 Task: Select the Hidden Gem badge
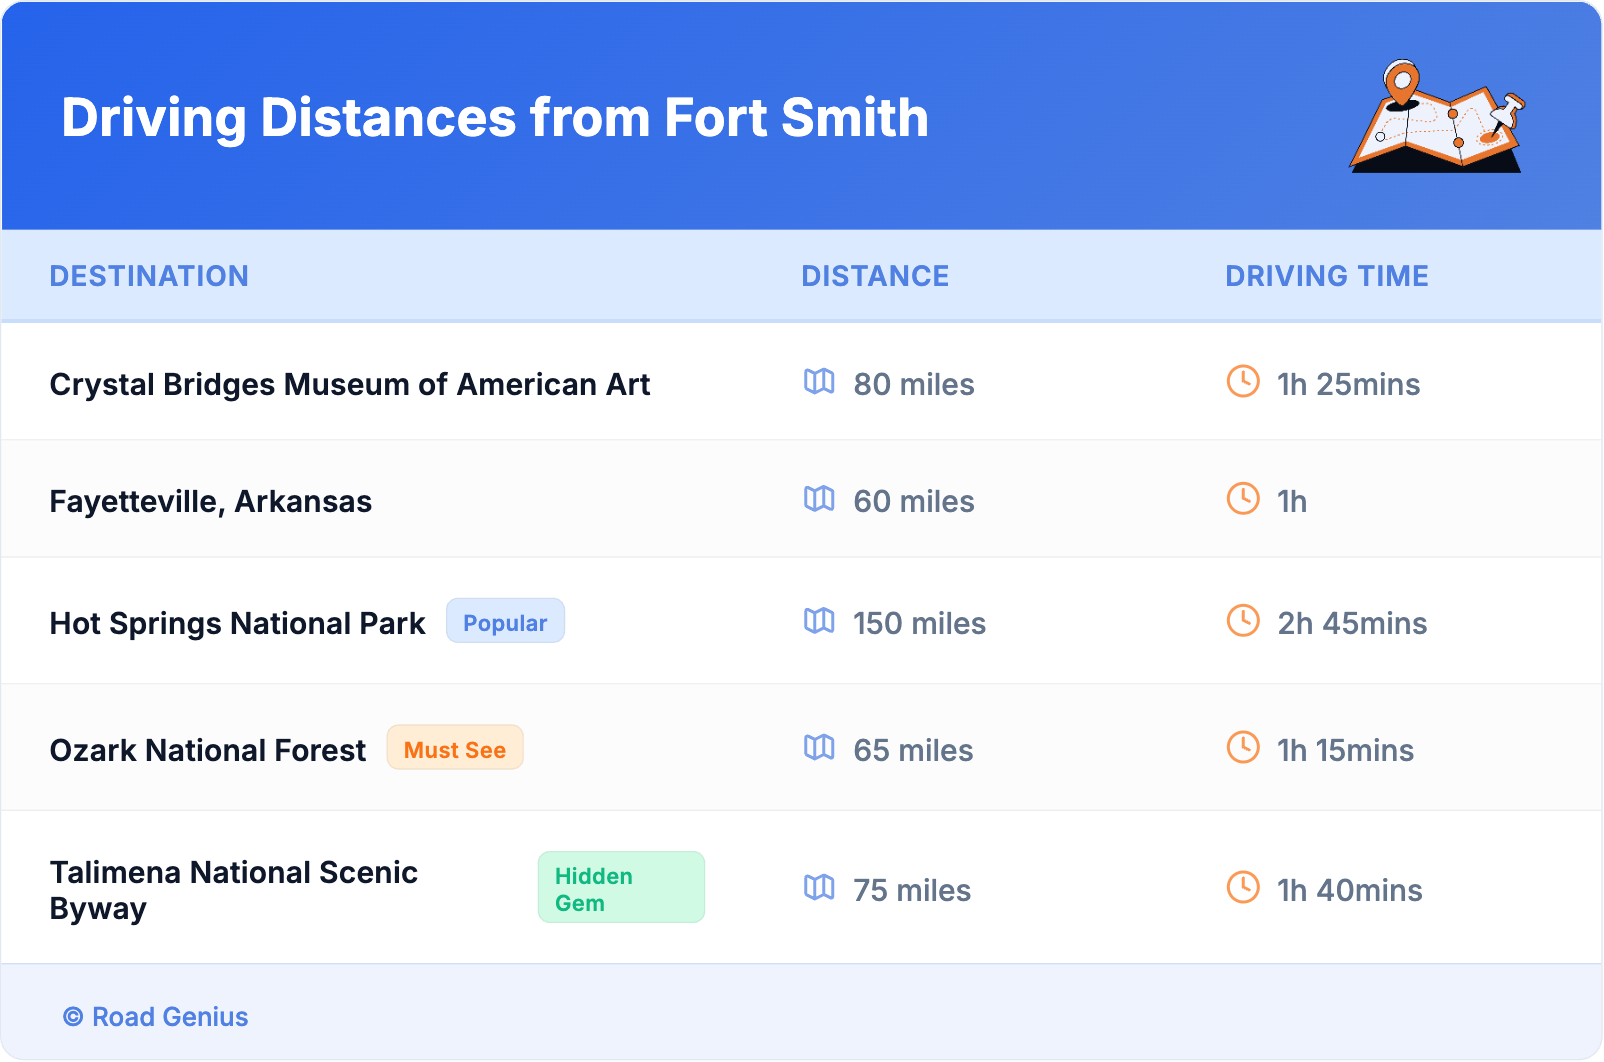click(x=620, y=888)
